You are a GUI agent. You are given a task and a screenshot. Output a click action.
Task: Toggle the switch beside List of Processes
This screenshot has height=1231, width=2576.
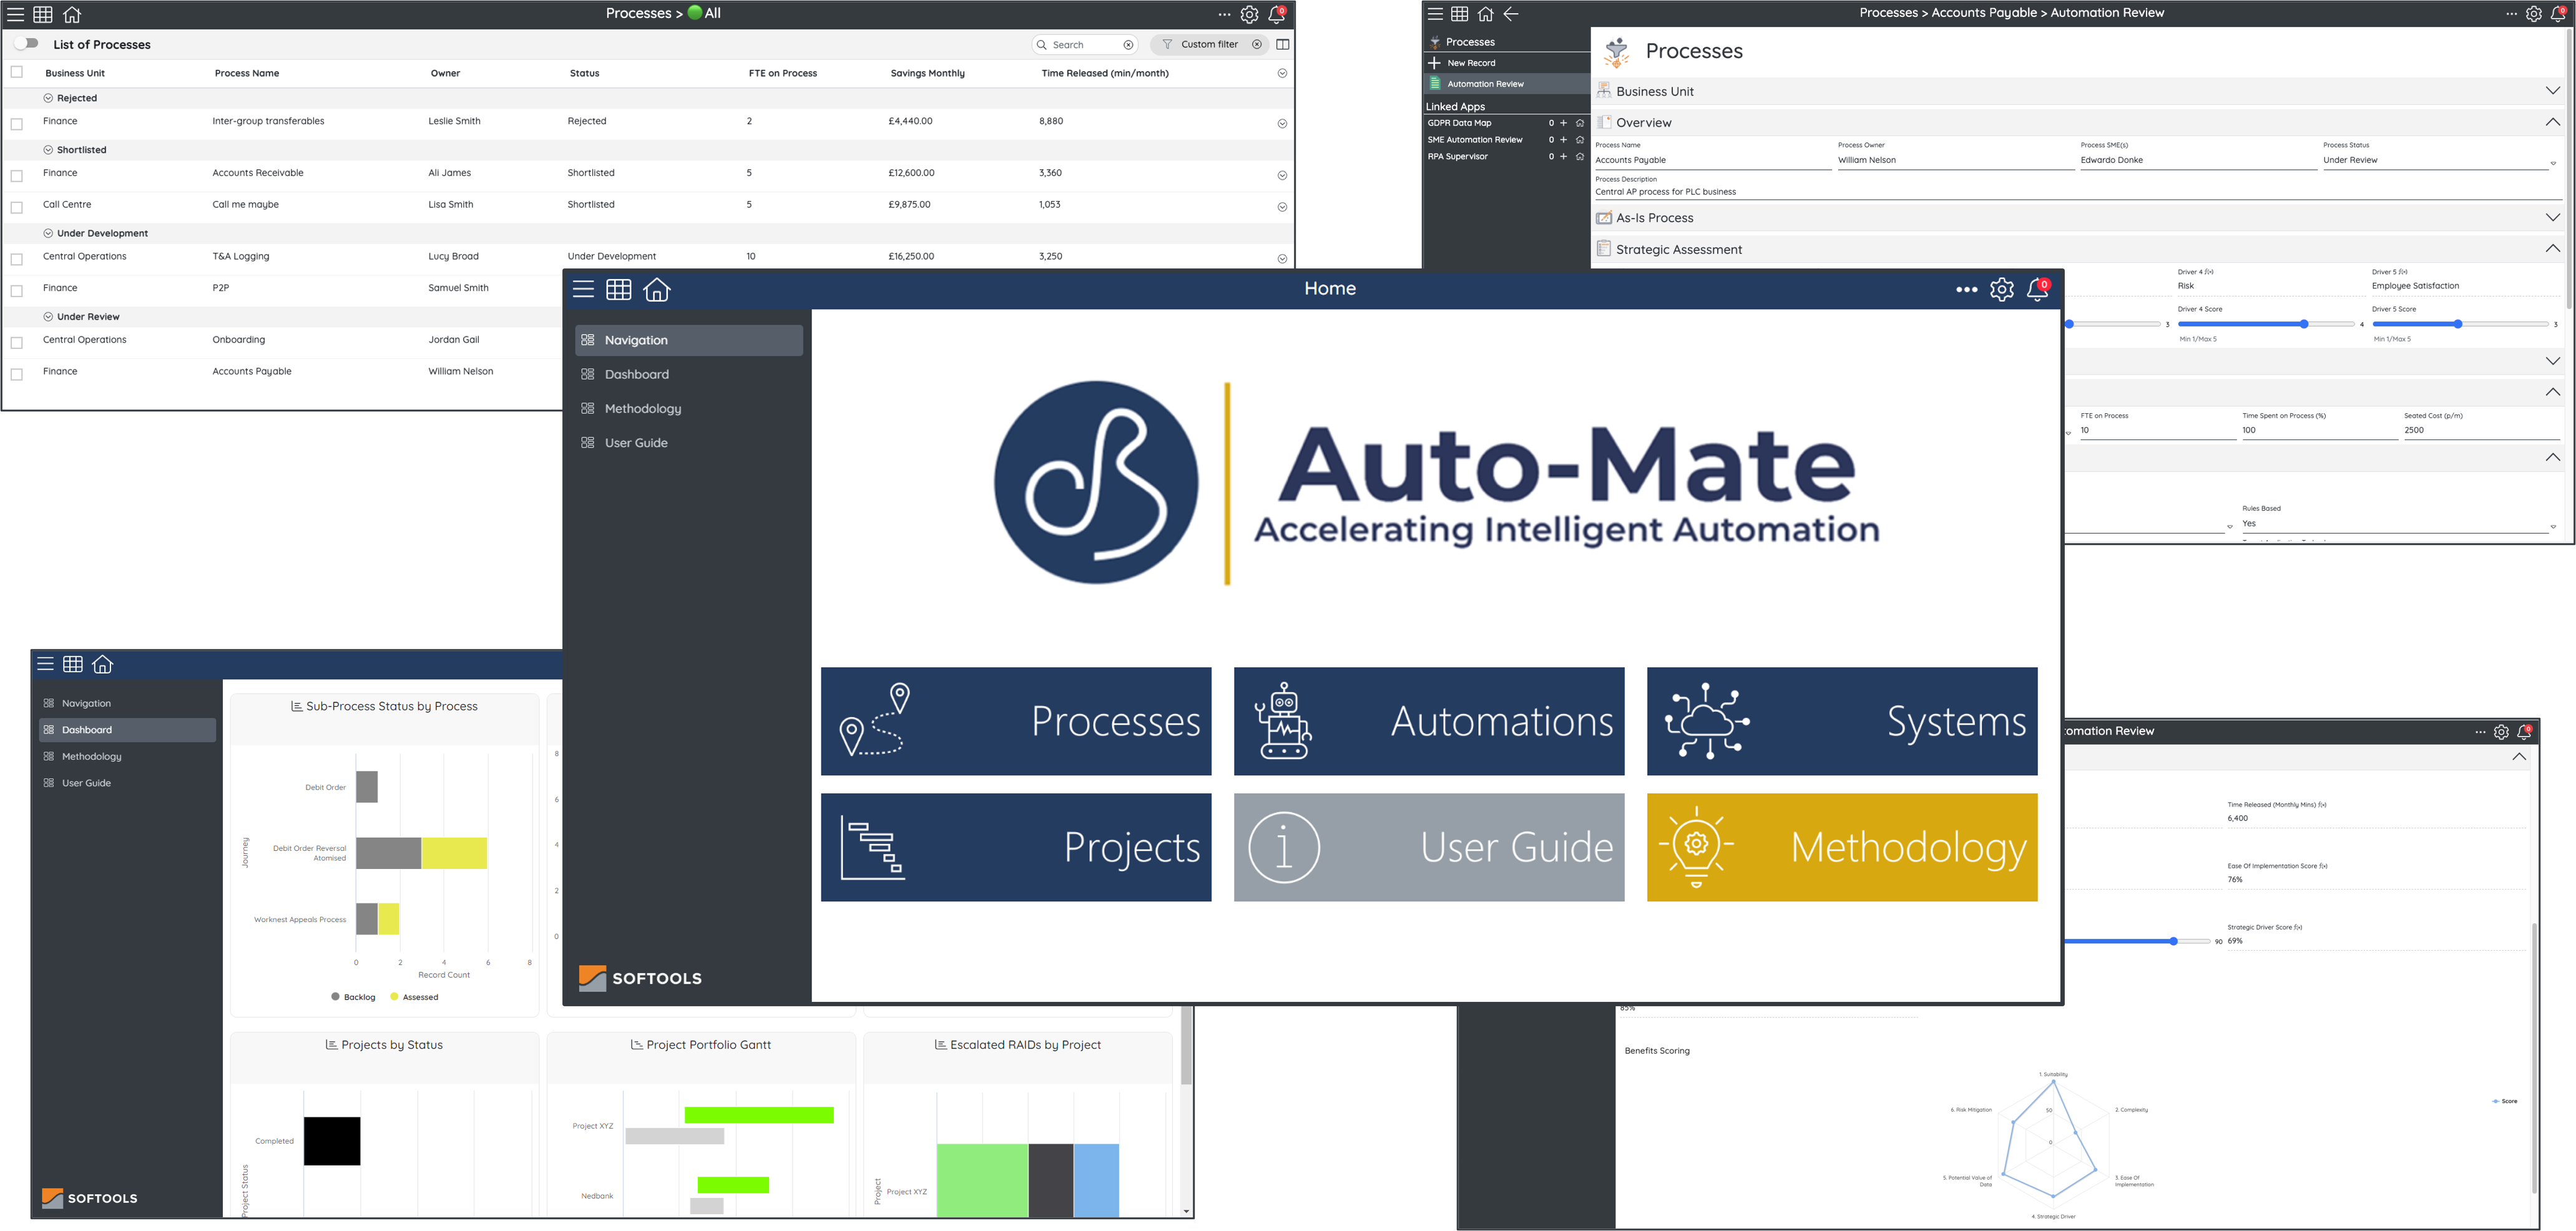click(27, 44)
